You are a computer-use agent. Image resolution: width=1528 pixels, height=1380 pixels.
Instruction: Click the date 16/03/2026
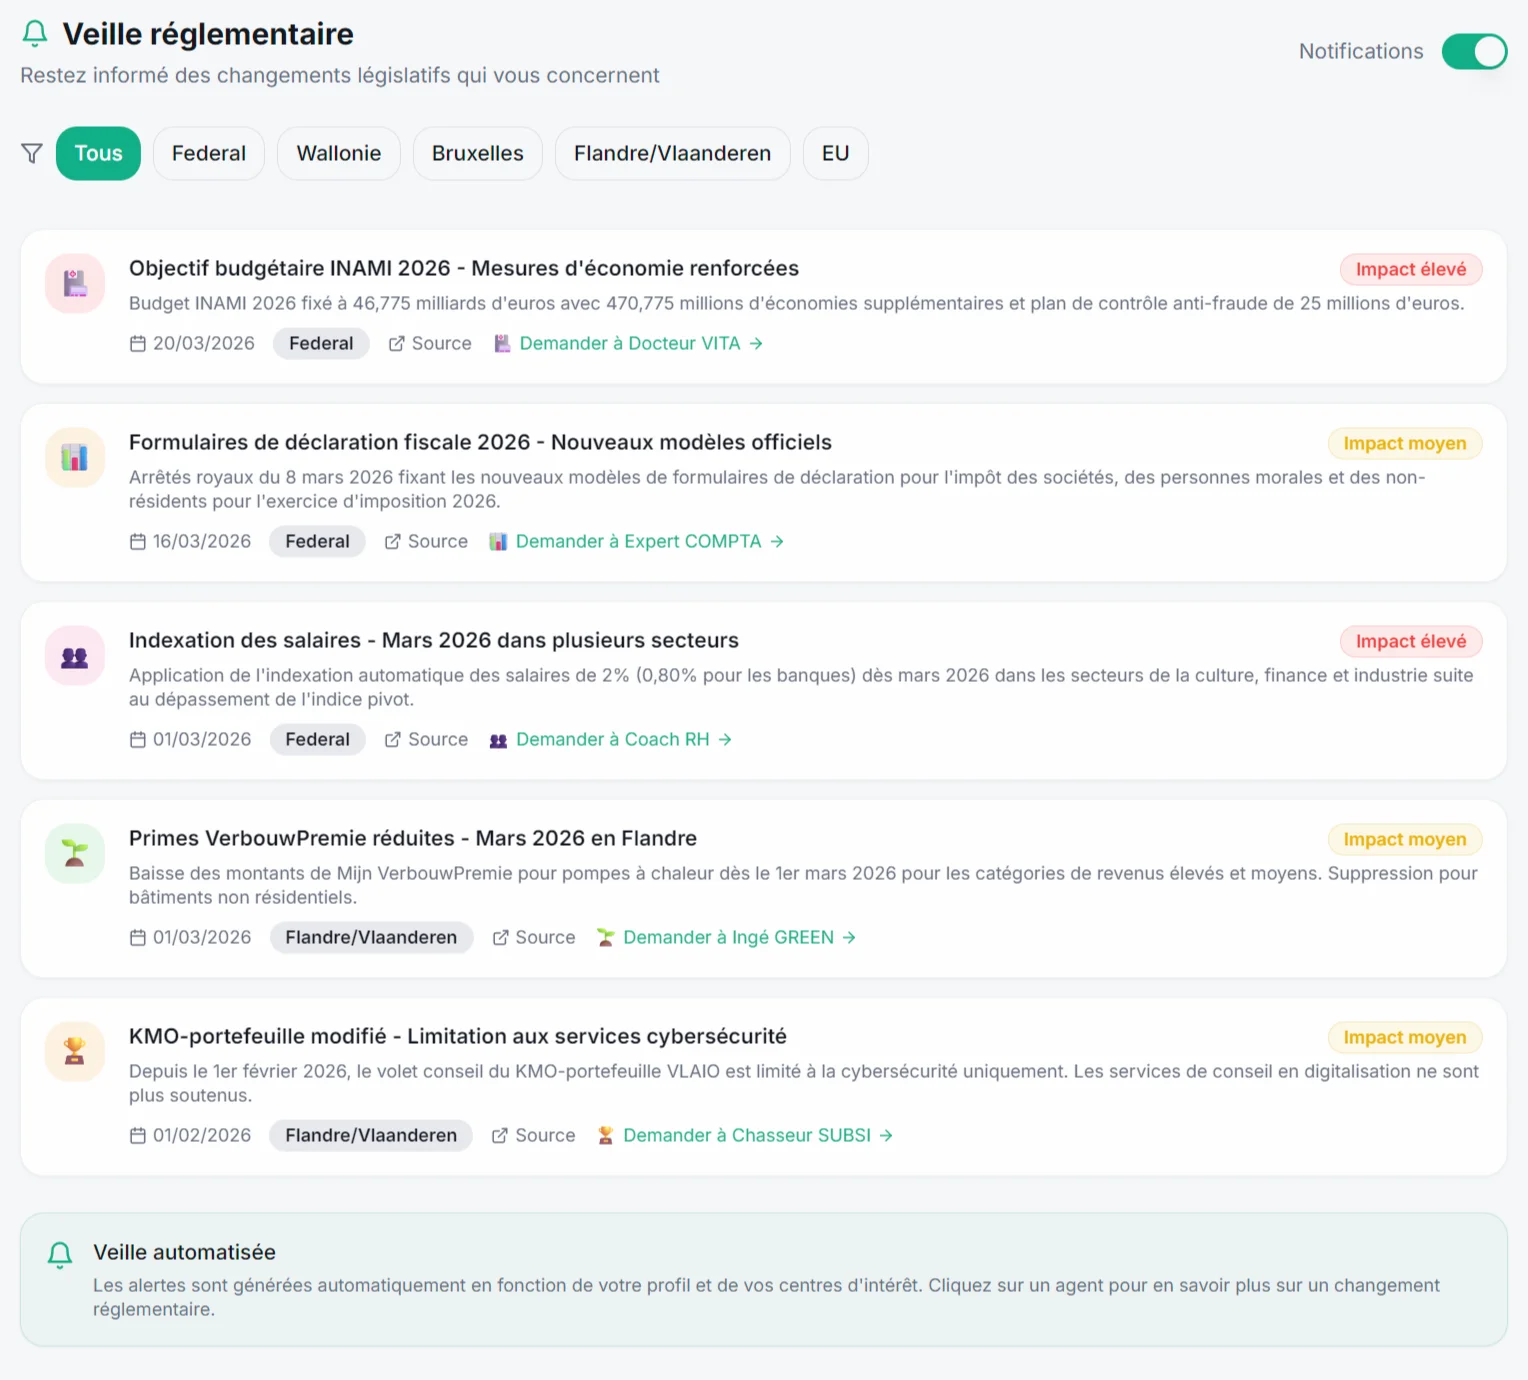(x=202, y=541)
